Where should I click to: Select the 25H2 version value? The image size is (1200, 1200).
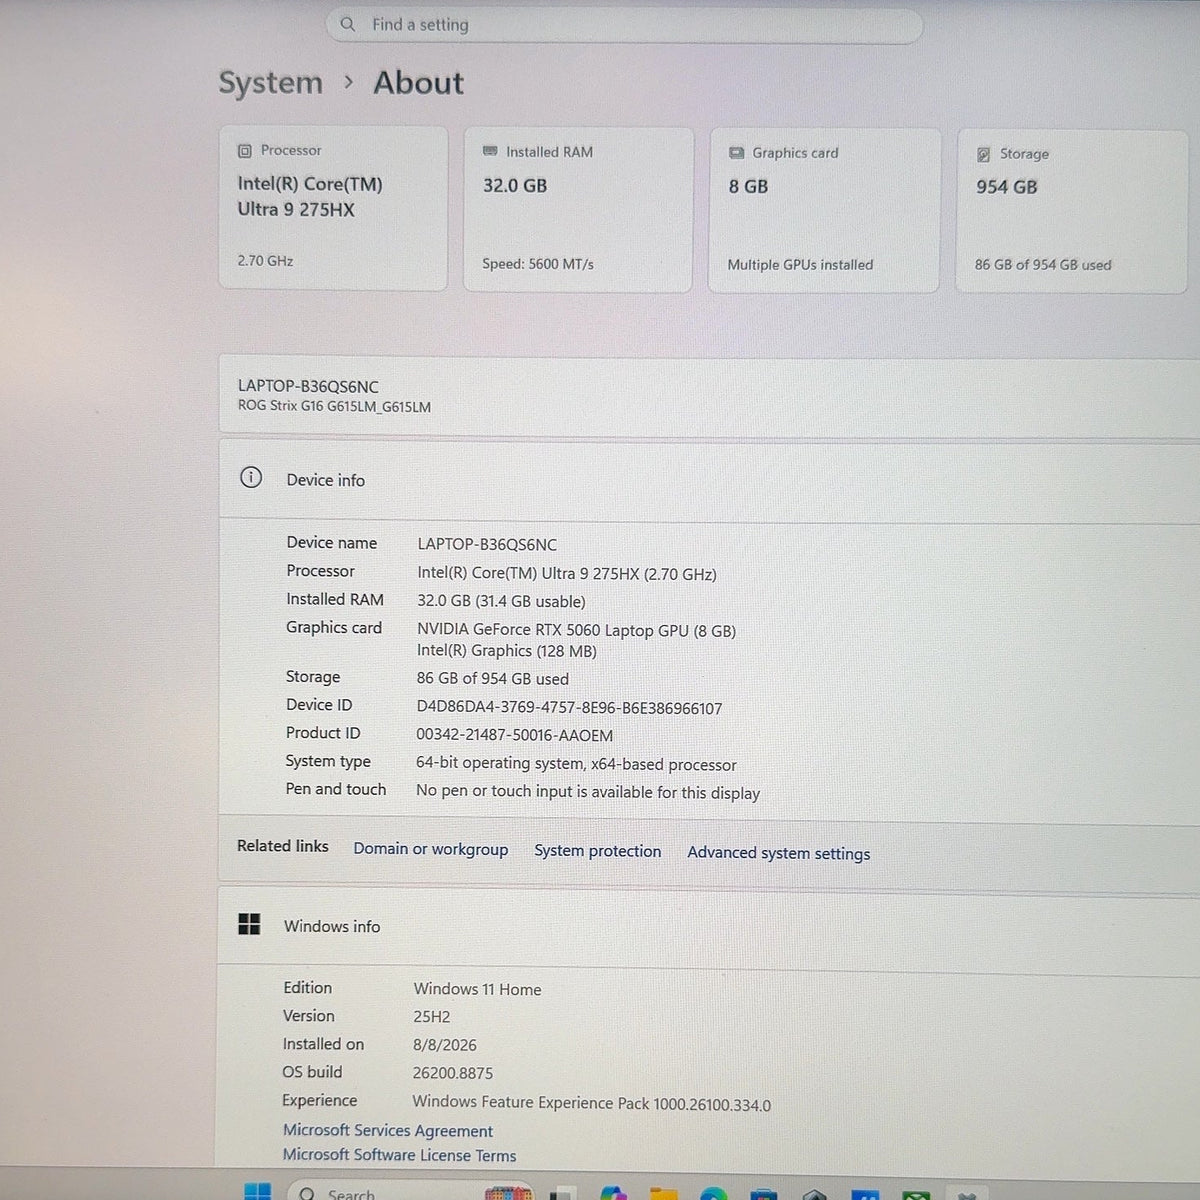coord(432,1017)
